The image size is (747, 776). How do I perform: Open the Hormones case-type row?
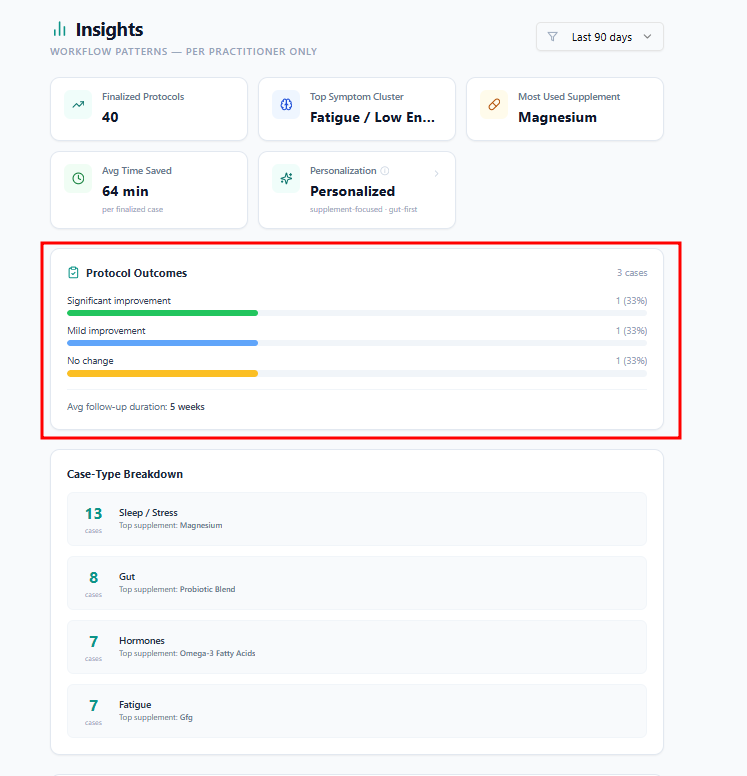pos(356,646)
